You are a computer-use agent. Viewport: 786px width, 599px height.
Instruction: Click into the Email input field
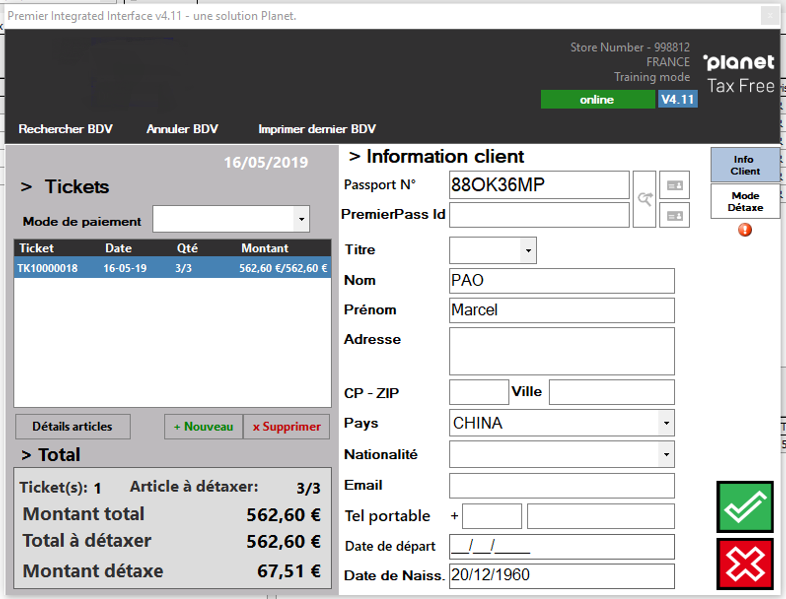click(561, 486)
